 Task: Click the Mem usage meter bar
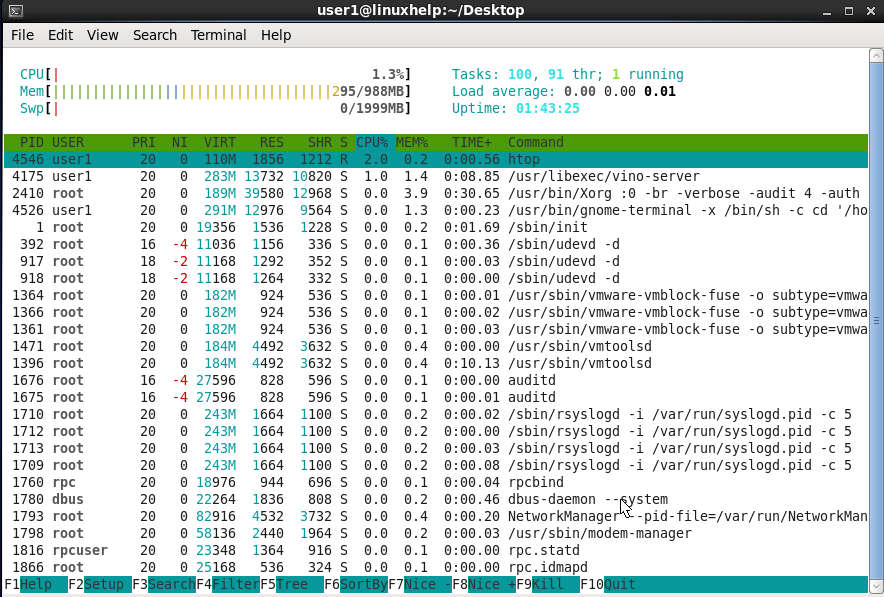click(215, 91)
